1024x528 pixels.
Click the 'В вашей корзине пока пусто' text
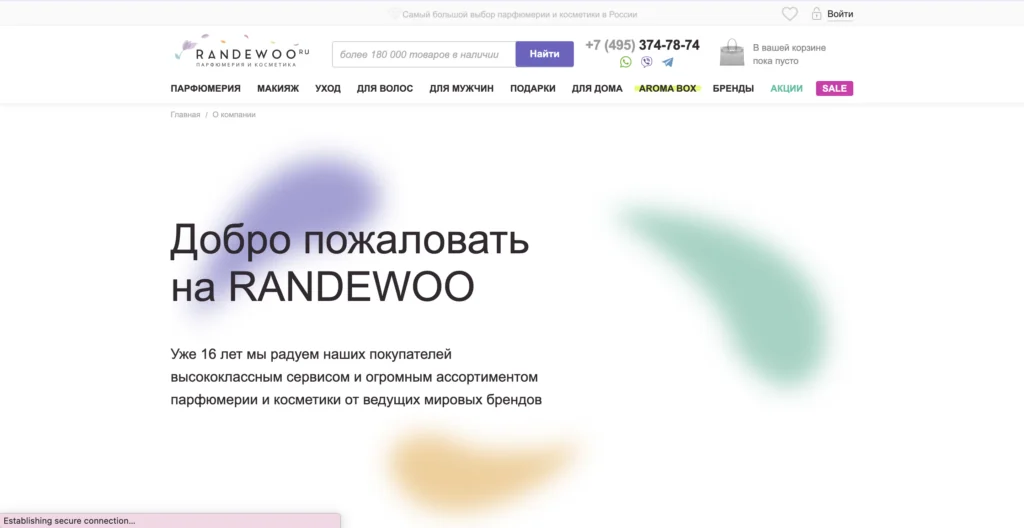click(x=789, y=54)
